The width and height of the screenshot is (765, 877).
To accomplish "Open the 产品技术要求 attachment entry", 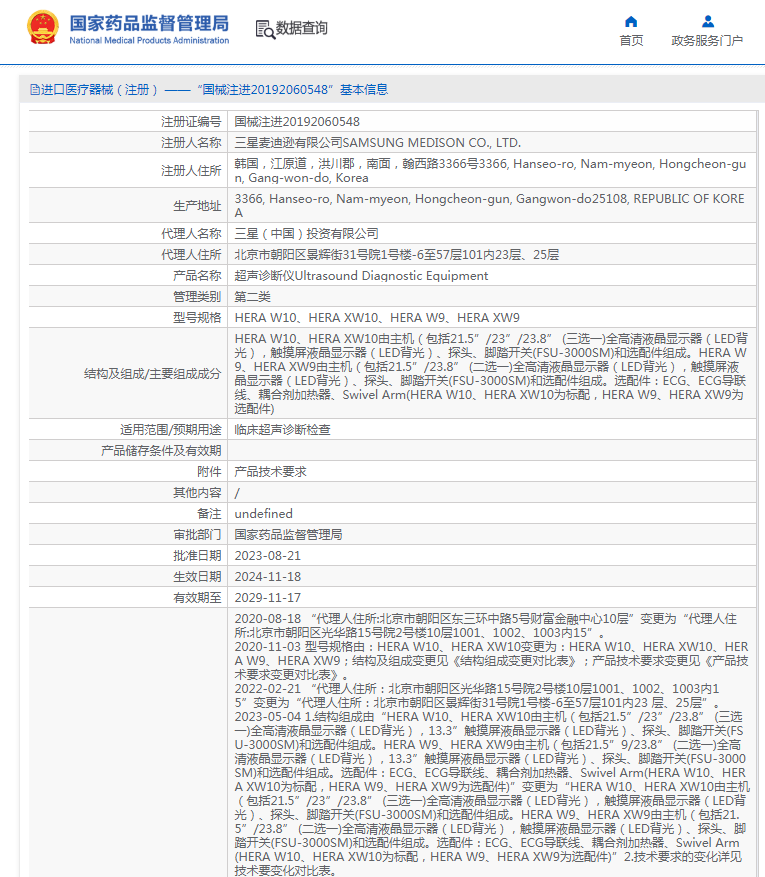I will [270, 471].
